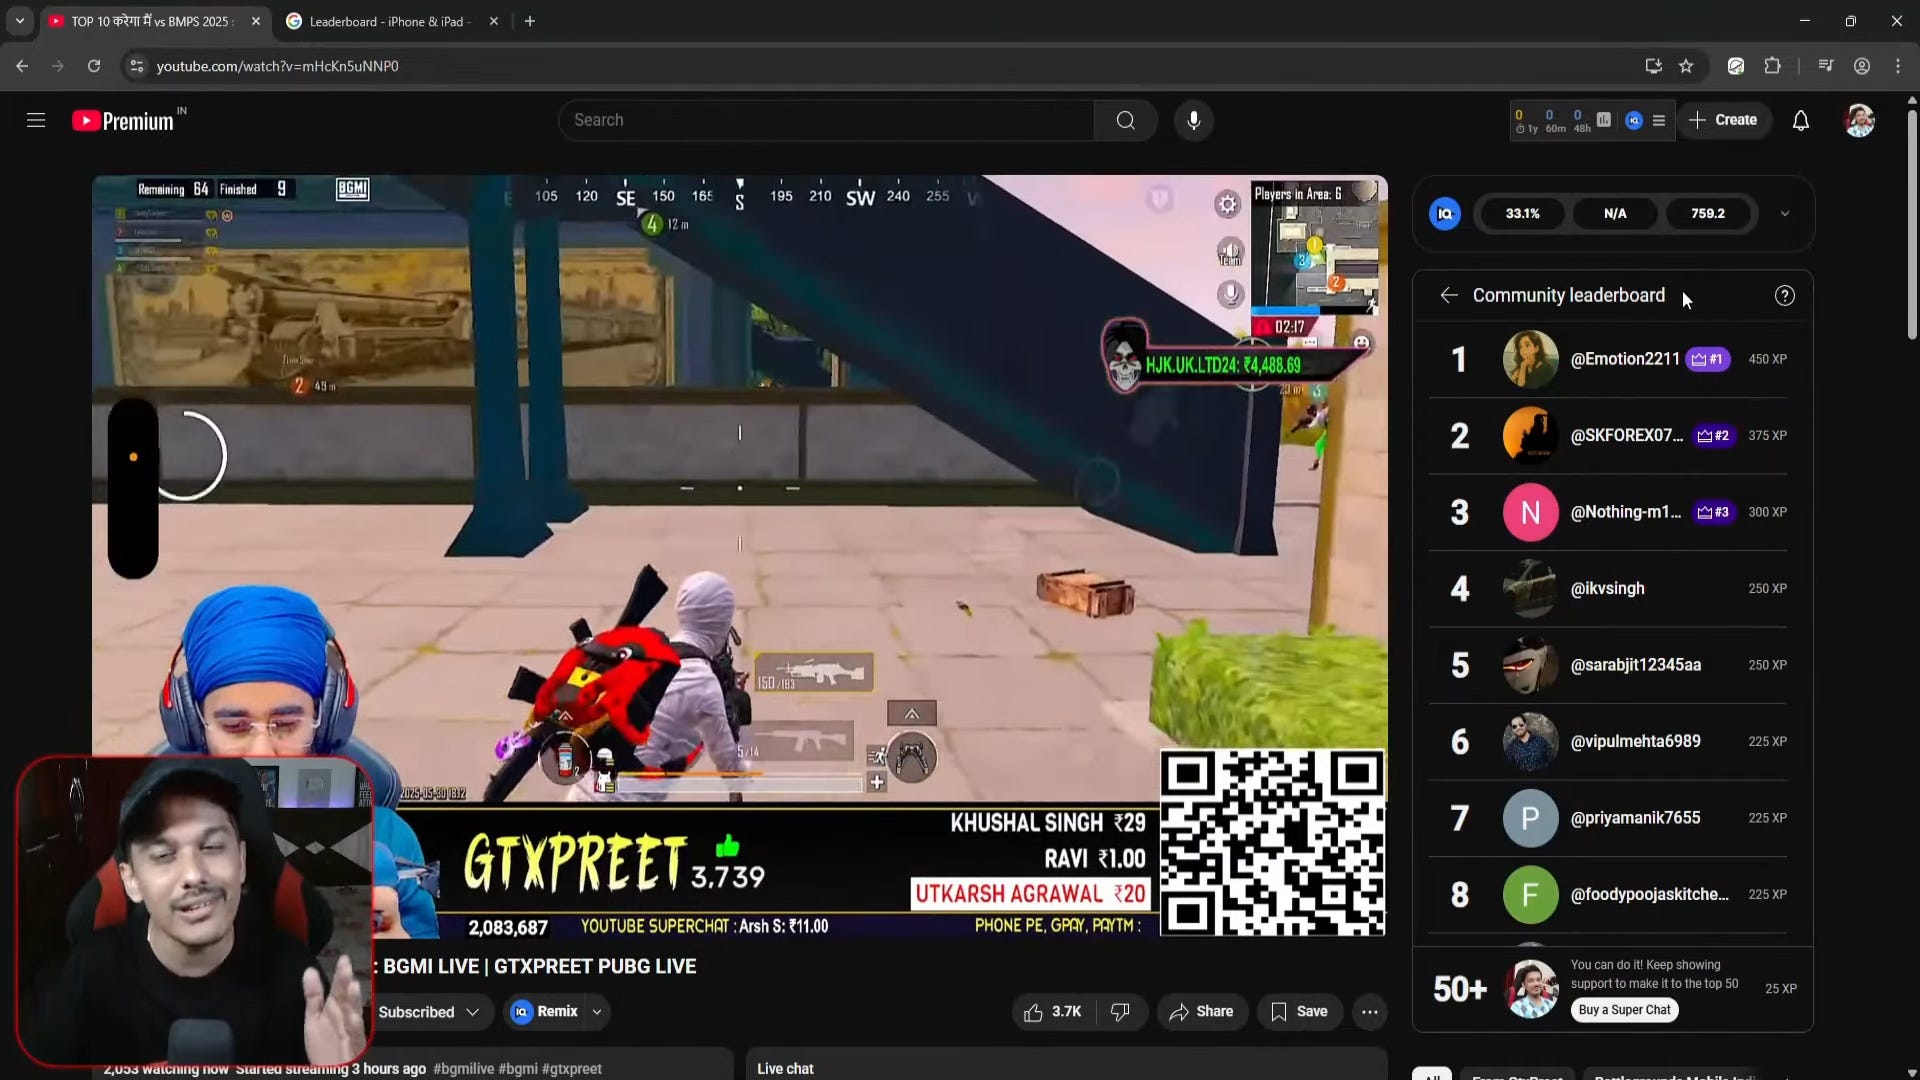1920x1080 pixels.
Task: Expand the vidIQ score panel chevron
Action: 1785,214
